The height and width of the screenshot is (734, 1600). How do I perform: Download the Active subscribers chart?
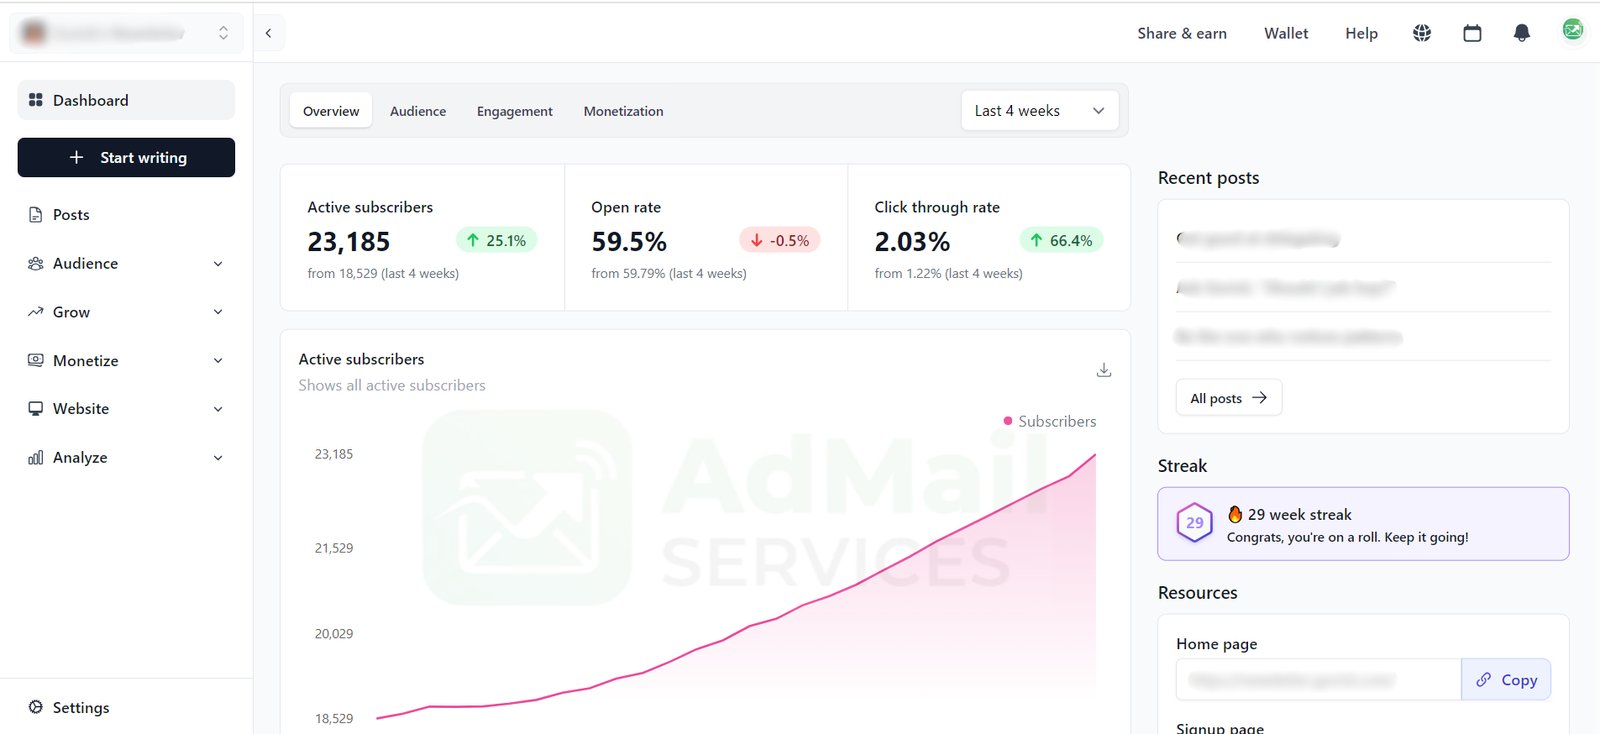coord(1103,370)
